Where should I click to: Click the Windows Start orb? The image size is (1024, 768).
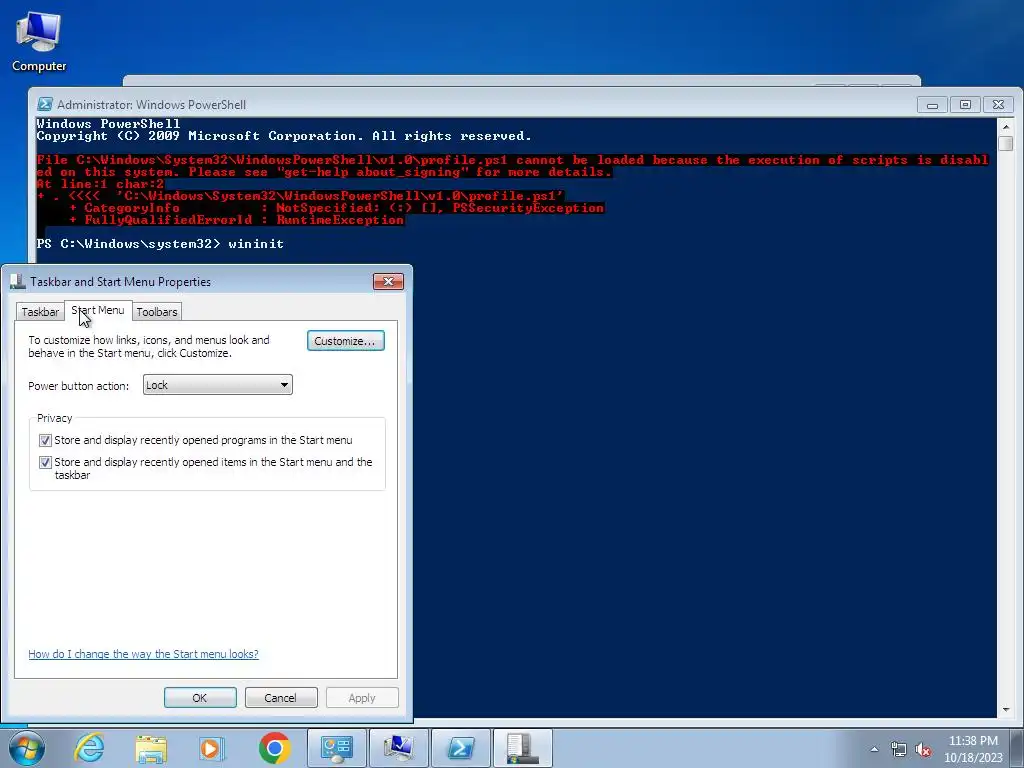(27, 748)
